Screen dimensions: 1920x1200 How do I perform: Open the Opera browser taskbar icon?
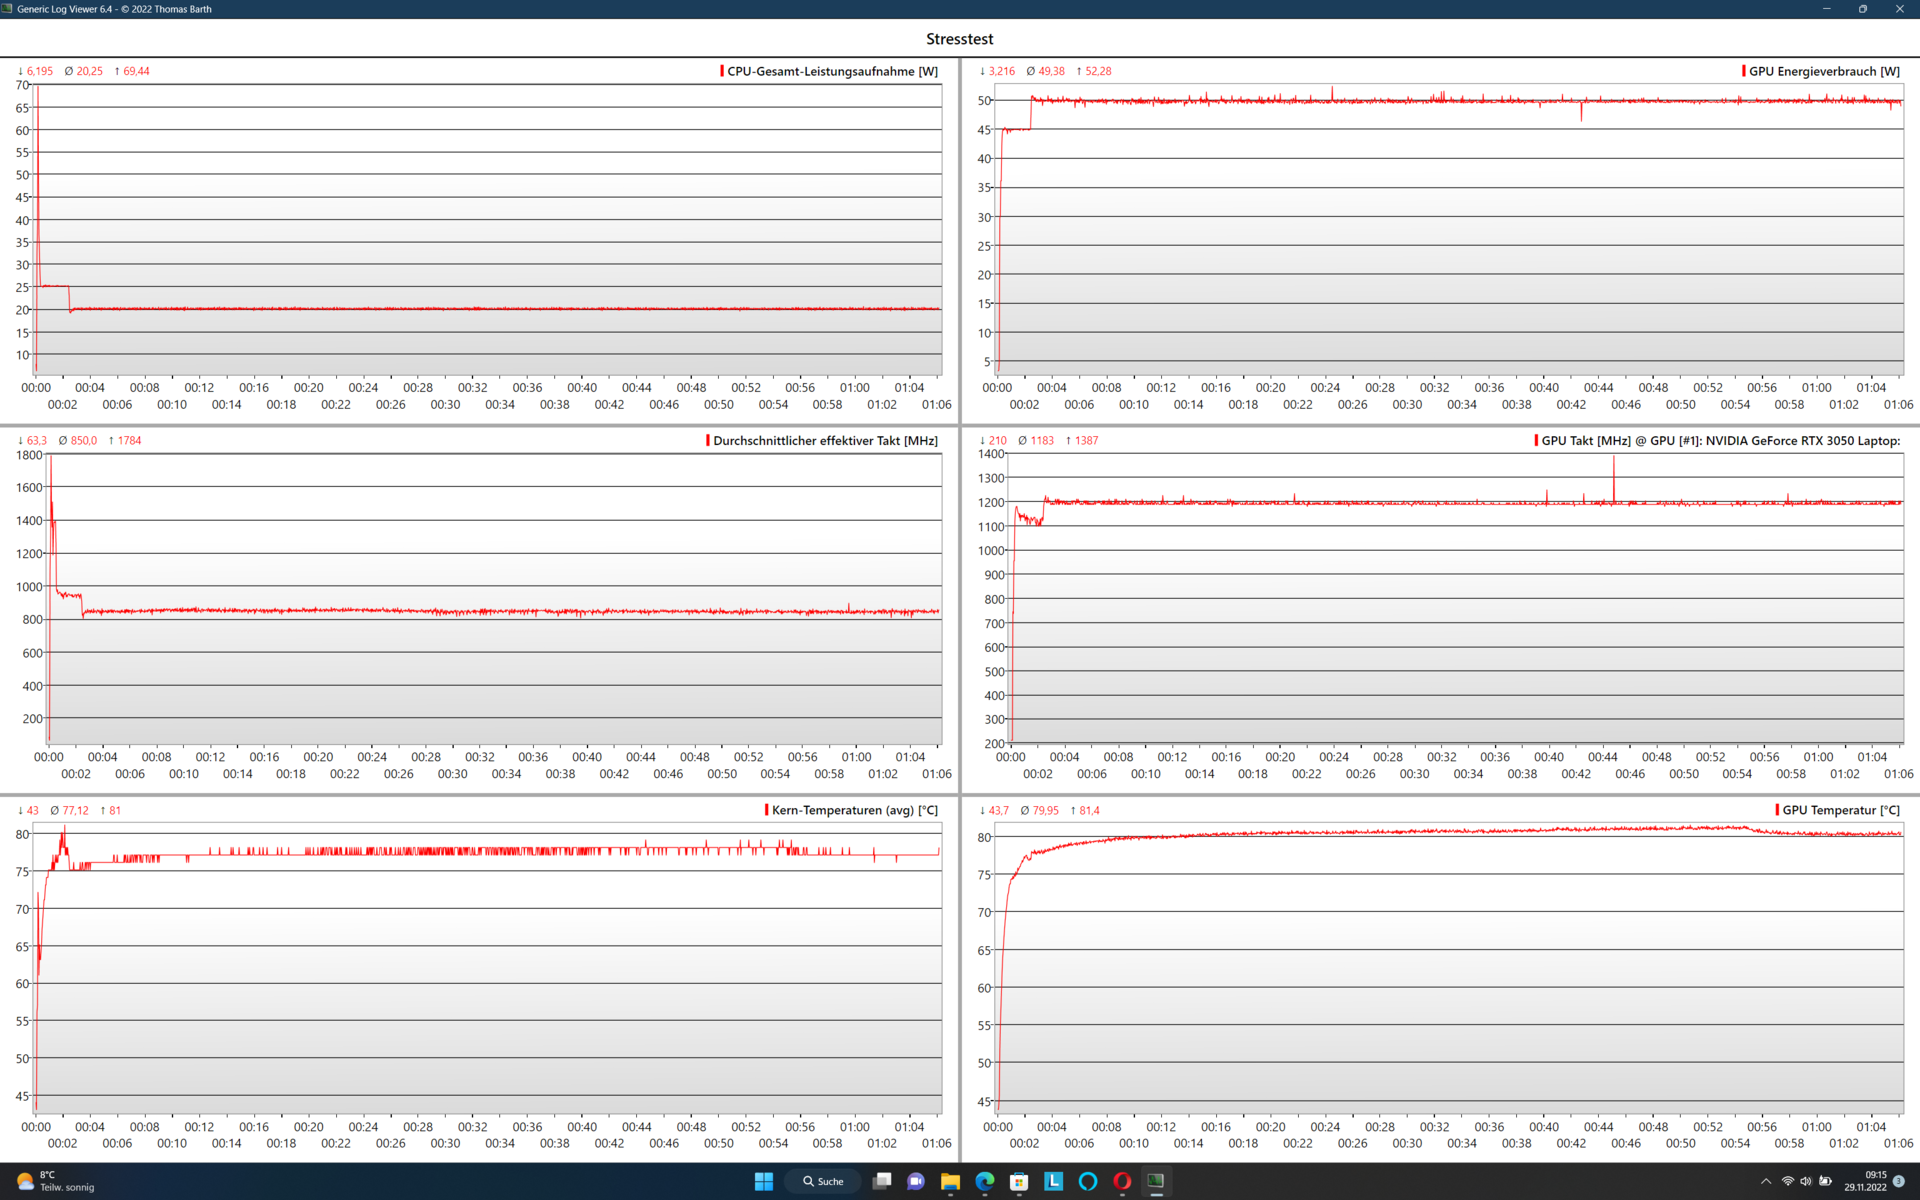pos(1122,1181)
